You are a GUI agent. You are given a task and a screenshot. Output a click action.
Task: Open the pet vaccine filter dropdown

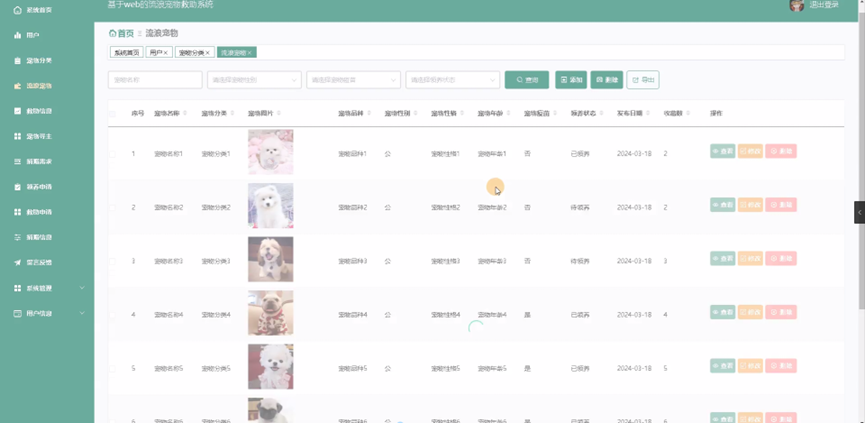(x=354, y=79)
